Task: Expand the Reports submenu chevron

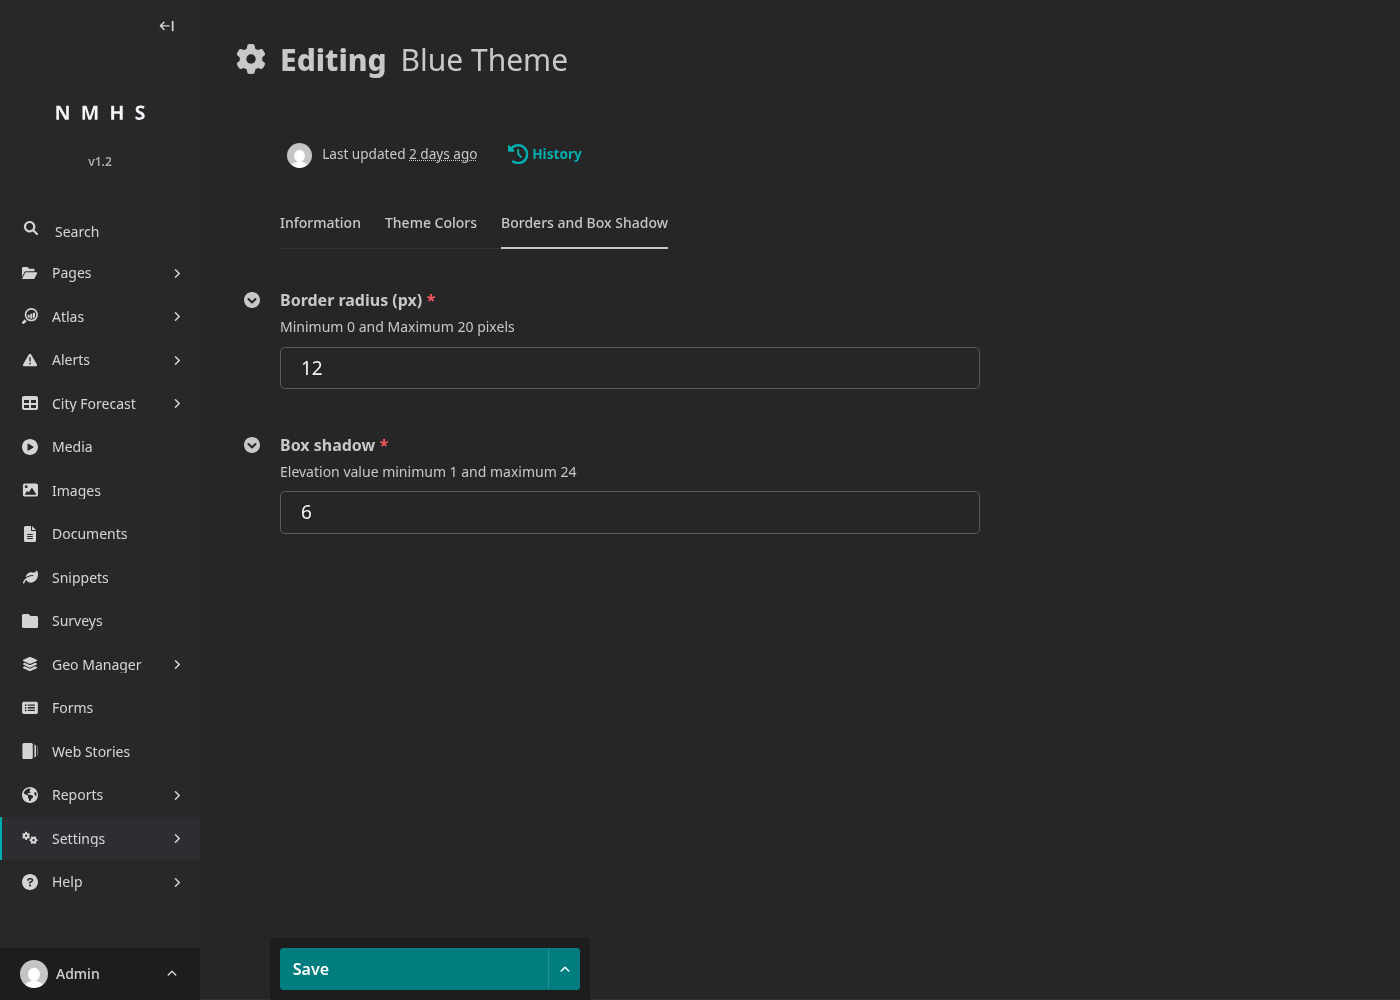Action: (177, 795)
